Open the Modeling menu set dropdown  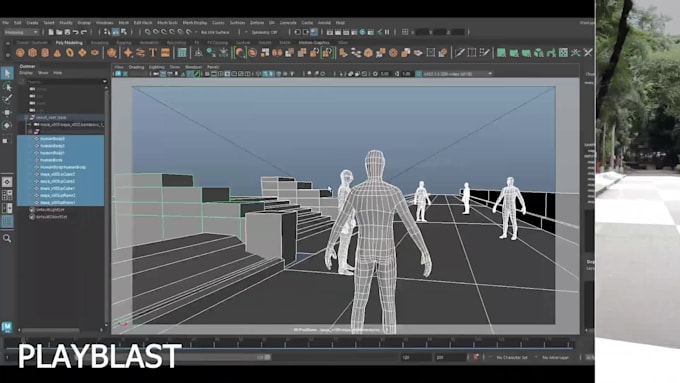click(21, 32)
